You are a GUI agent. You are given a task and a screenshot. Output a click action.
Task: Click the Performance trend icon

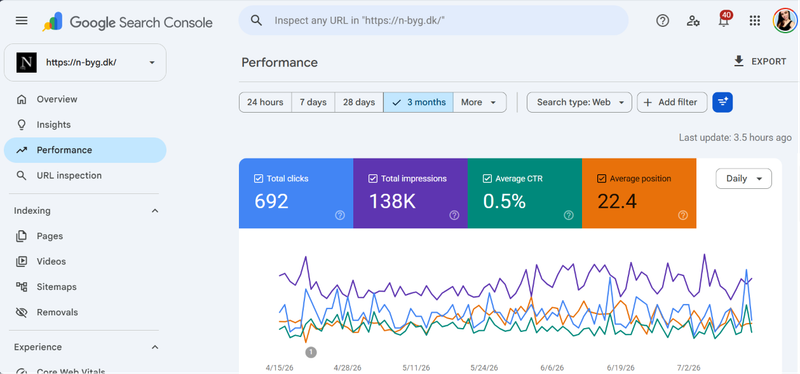[x=21, y=150]
